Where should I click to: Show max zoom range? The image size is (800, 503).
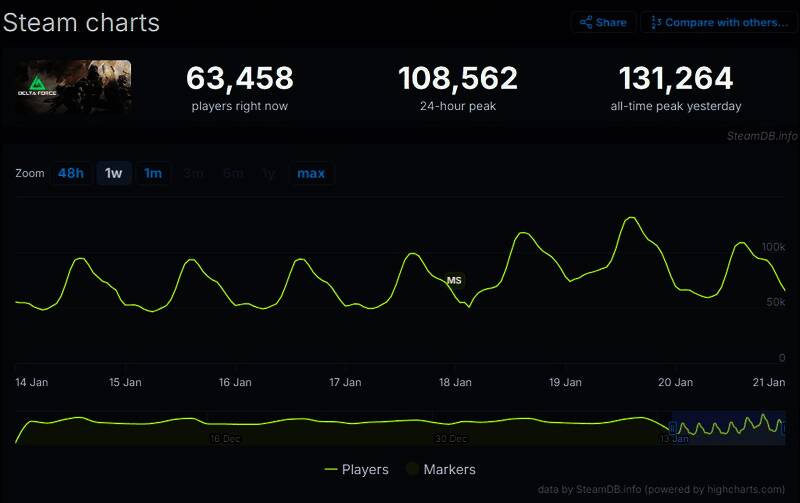coord(311,173)
